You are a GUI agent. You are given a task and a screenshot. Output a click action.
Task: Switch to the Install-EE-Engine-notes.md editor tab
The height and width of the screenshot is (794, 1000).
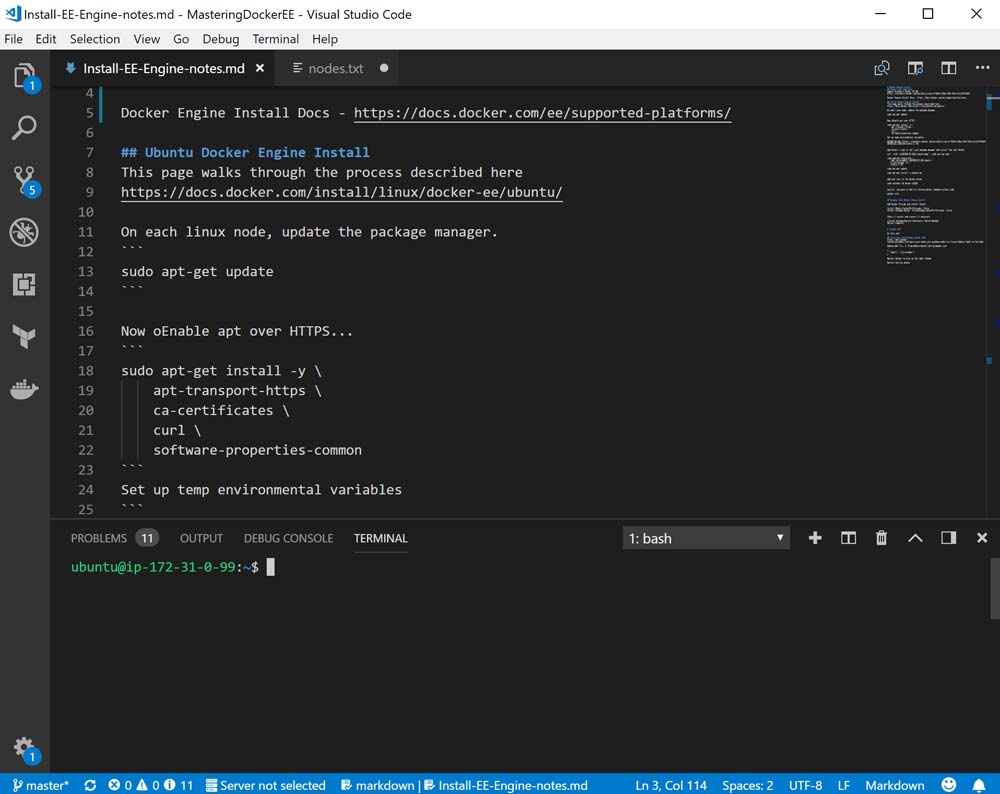tap(164, 68)
